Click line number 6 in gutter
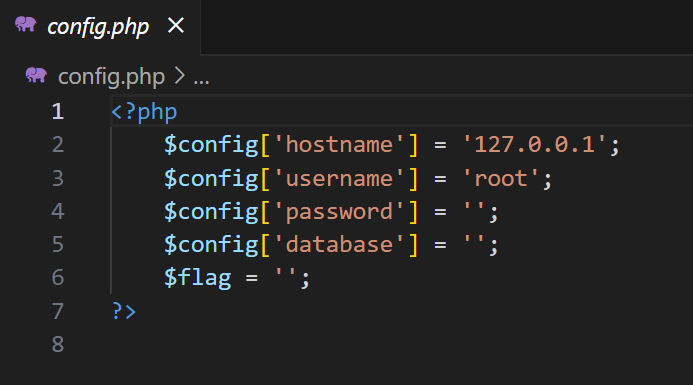Viewport: 693px width, 385px height. pyautogui.click(x=58, y=278)
